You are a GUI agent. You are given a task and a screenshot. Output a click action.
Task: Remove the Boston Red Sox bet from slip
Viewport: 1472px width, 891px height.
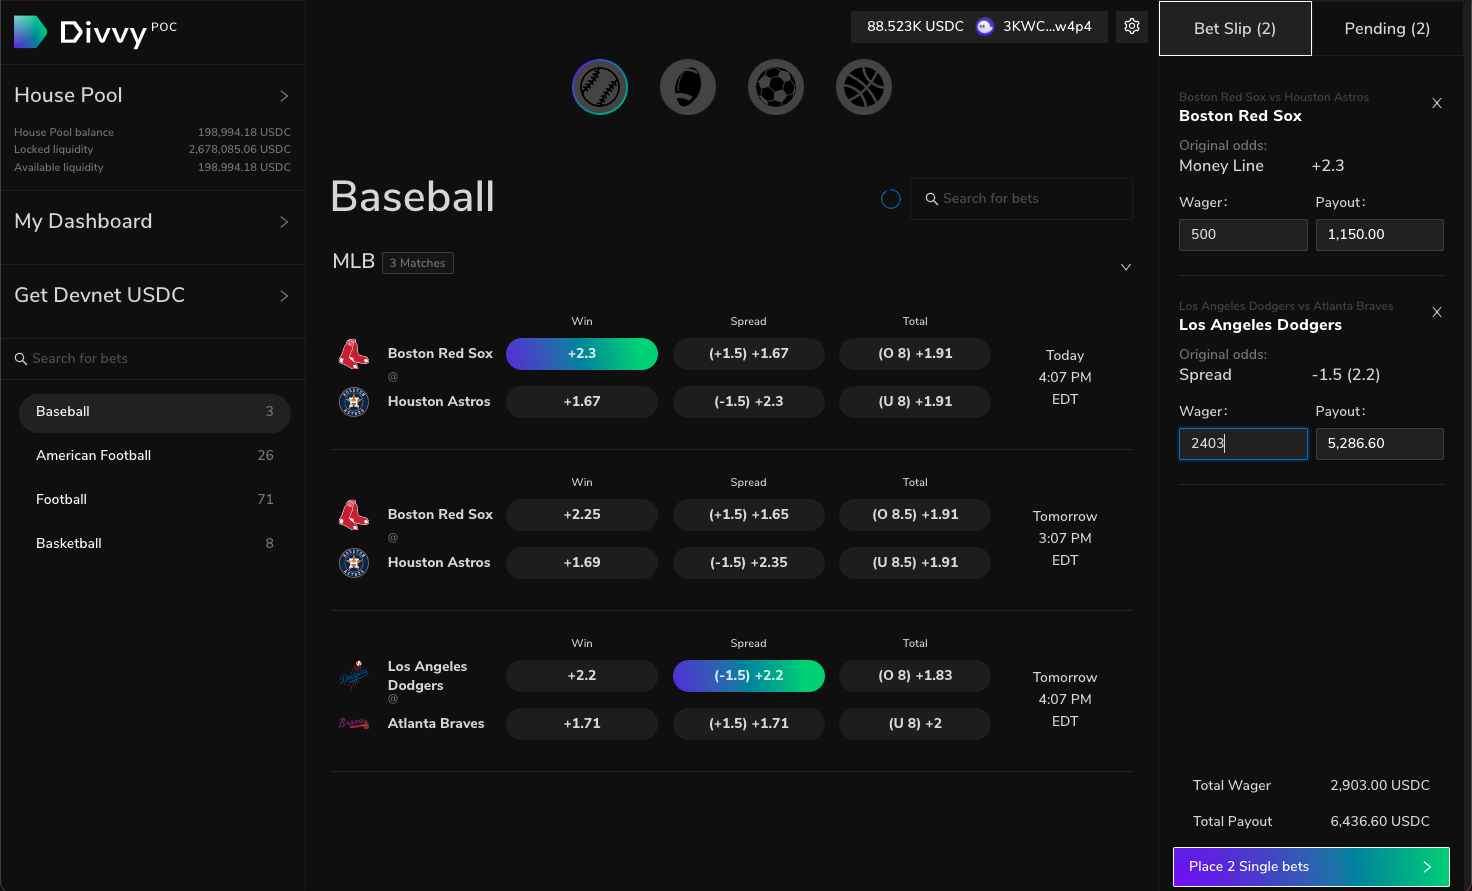(x=1437, y=103)
